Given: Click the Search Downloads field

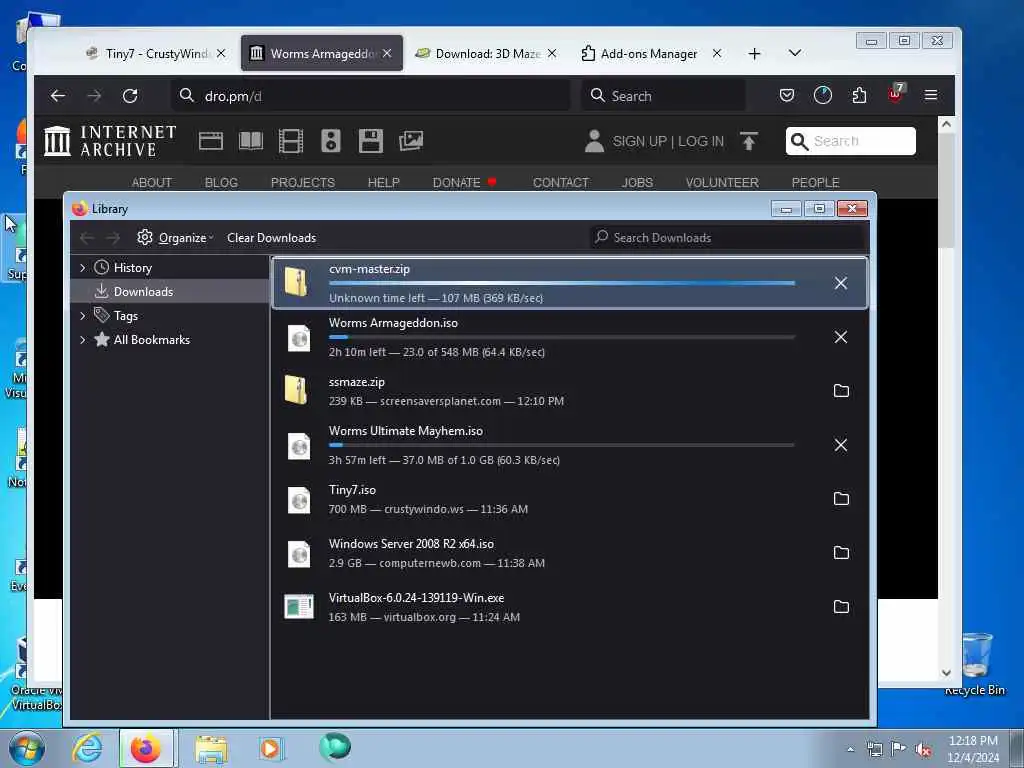Looking at the screenshot, I should tap(727, 238).
